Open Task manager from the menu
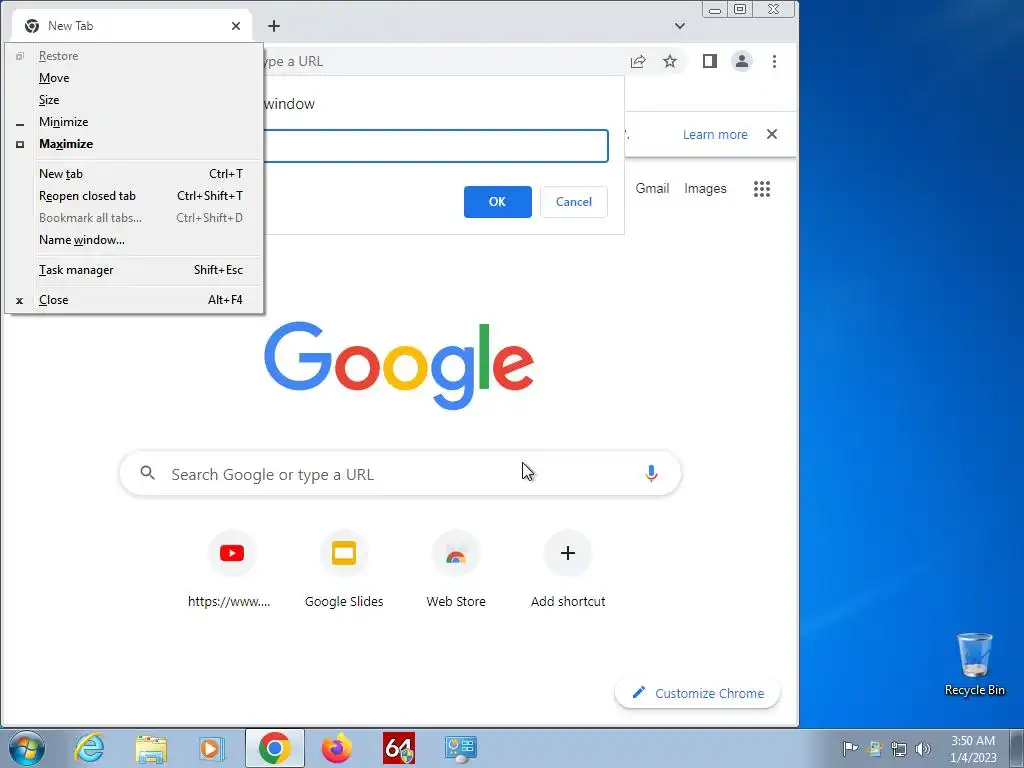 (134, 270)
